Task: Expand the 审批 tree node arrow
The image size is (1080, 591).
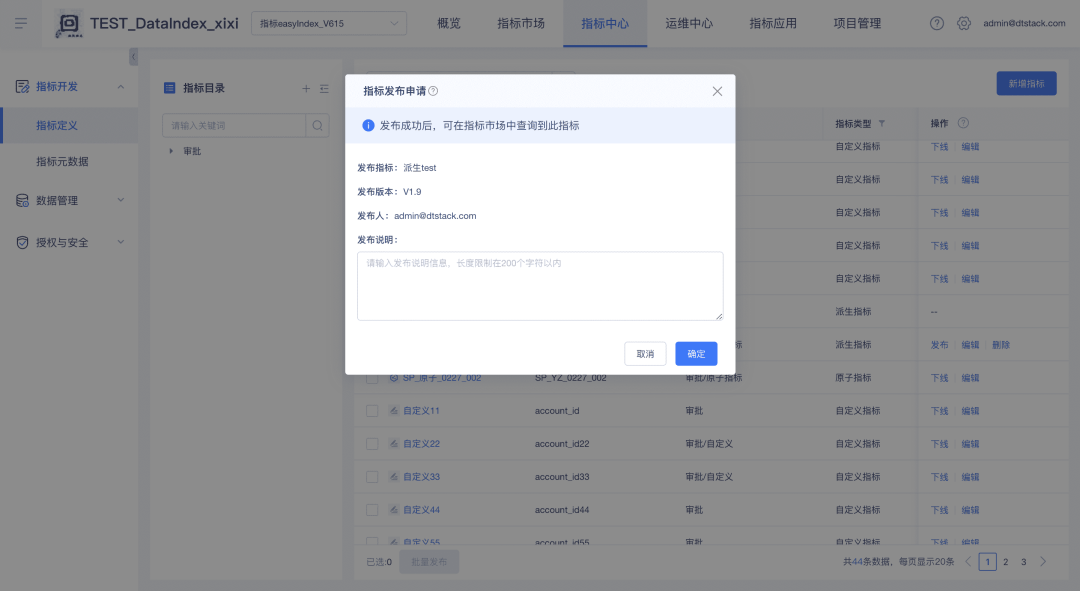Action: [171, 151]
